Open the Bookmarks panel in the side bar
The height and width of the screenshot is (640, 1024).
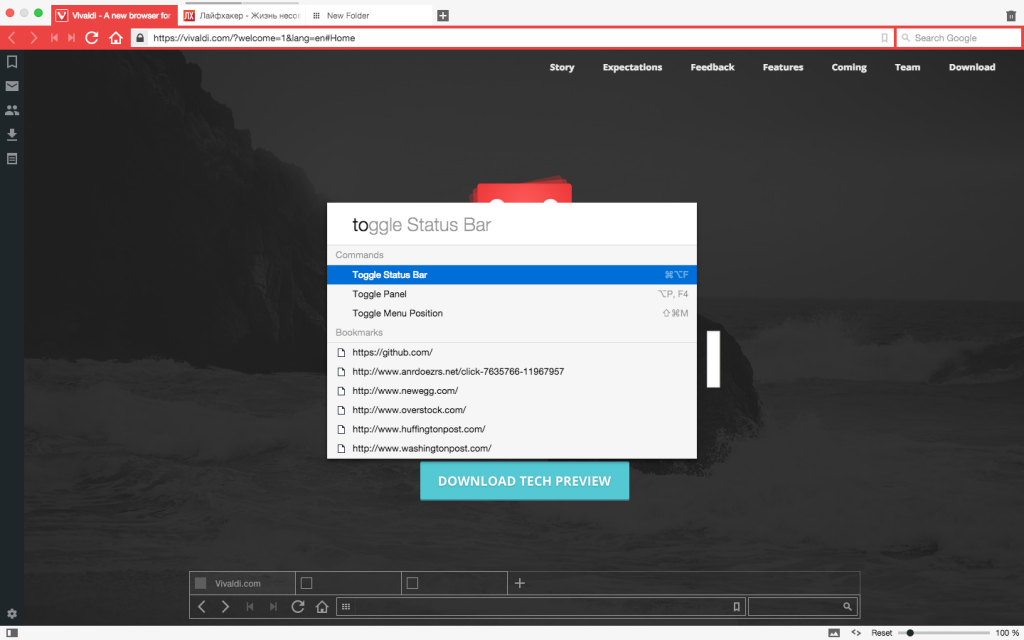click(x=12, y=61)
